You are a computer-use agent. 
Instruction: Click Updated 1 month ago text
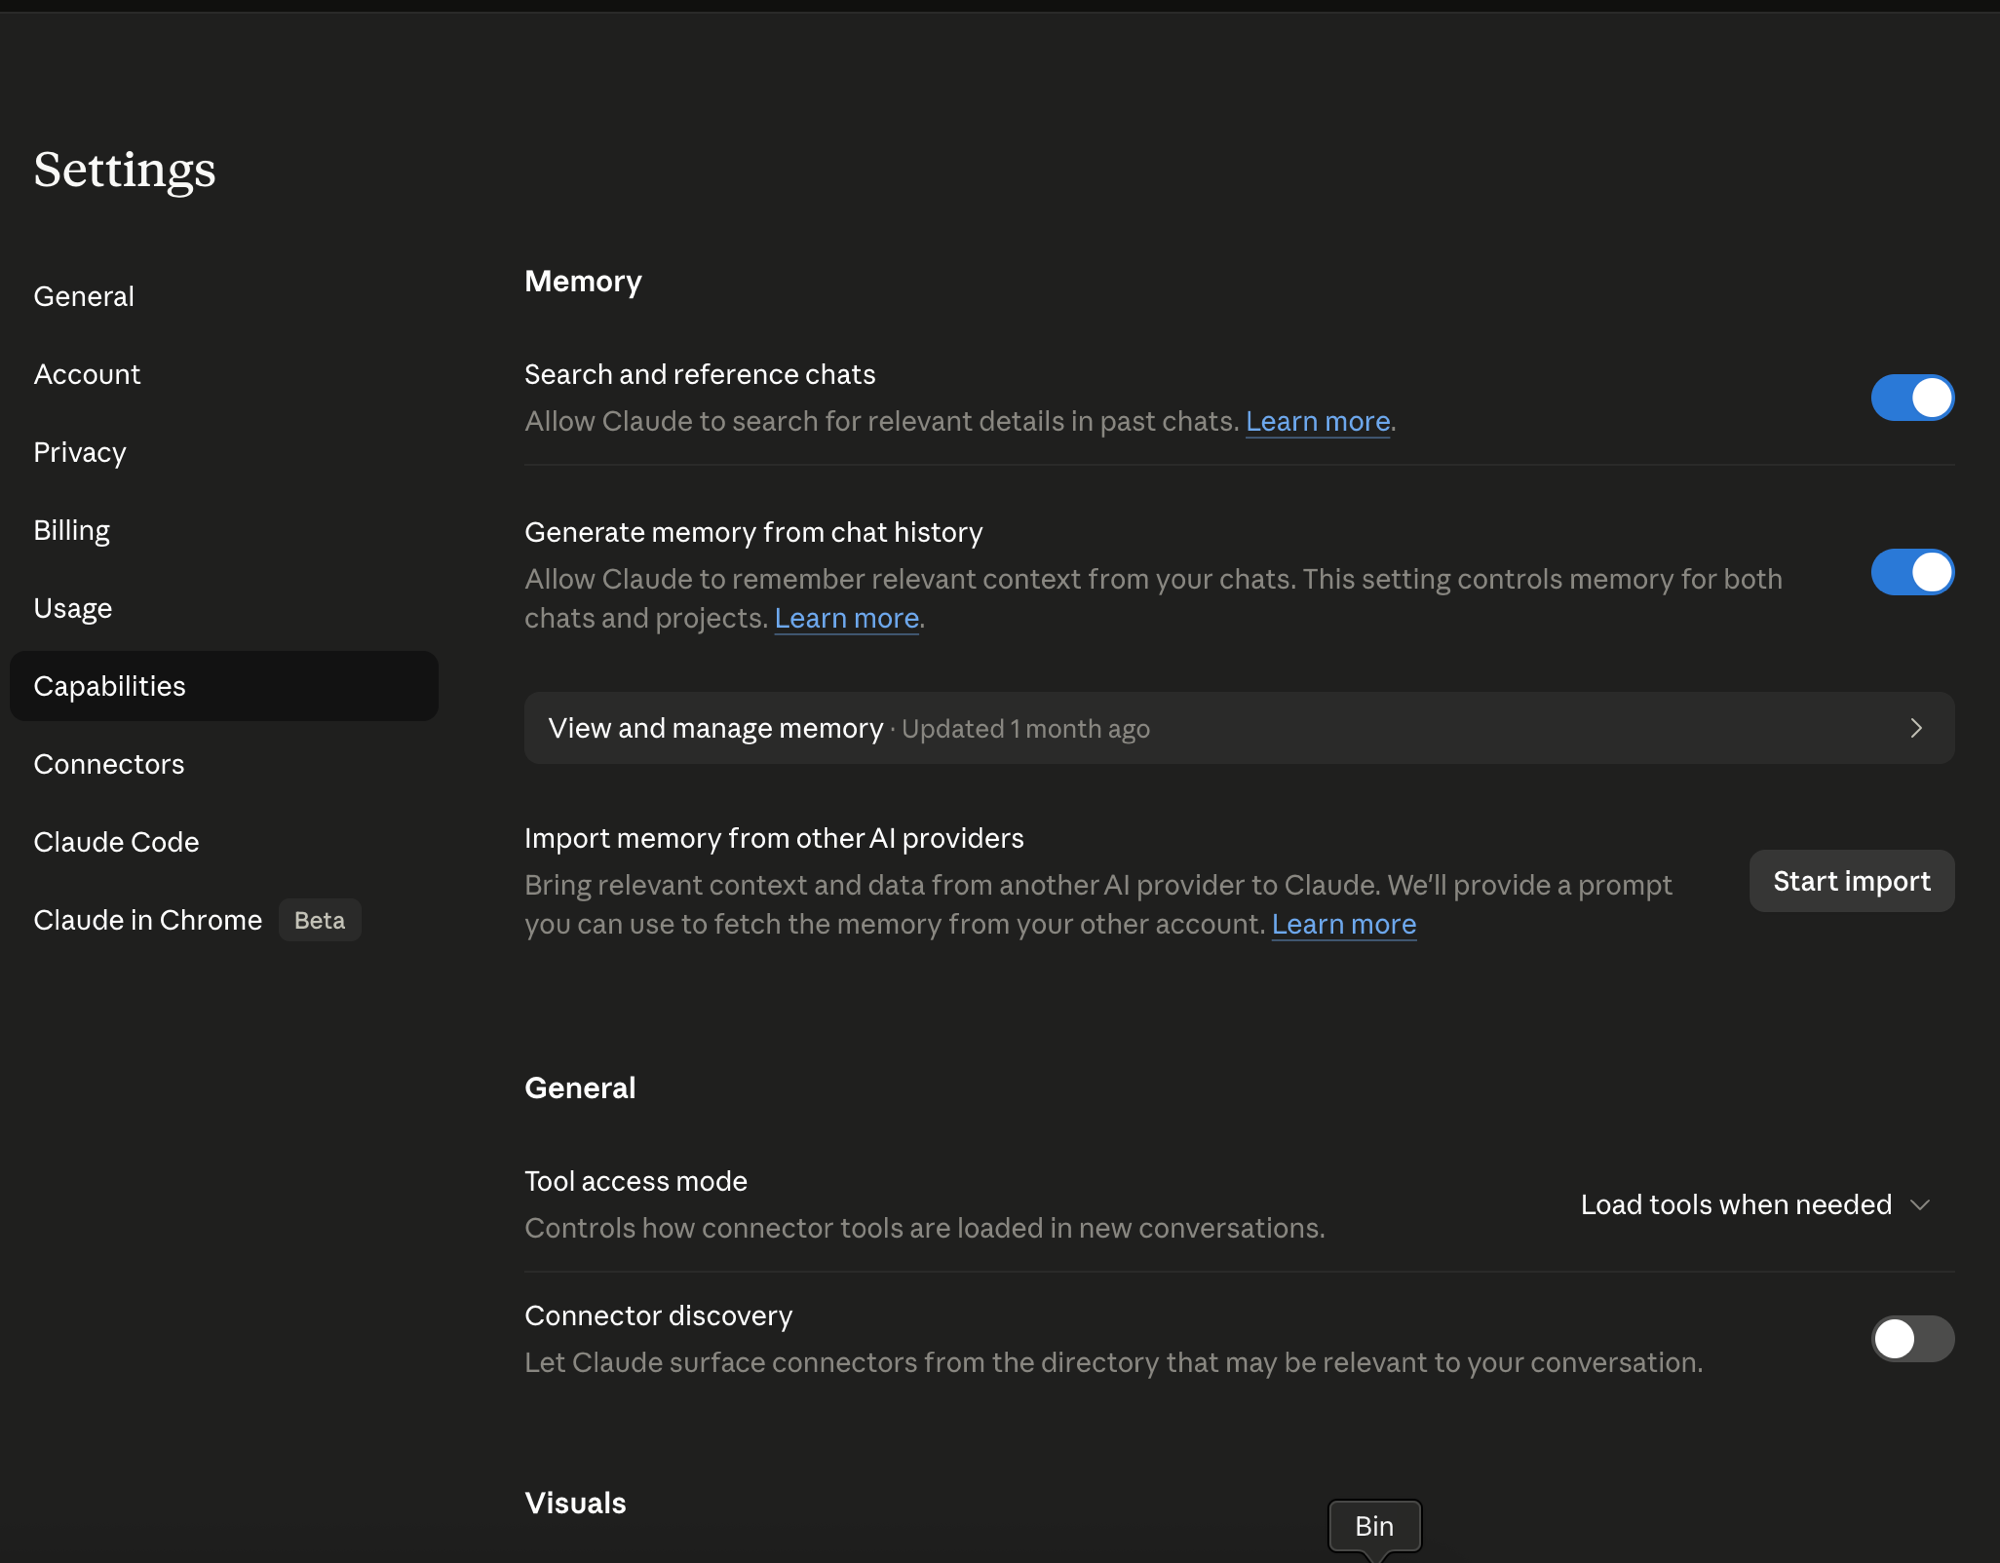[x=1025, y=729]
